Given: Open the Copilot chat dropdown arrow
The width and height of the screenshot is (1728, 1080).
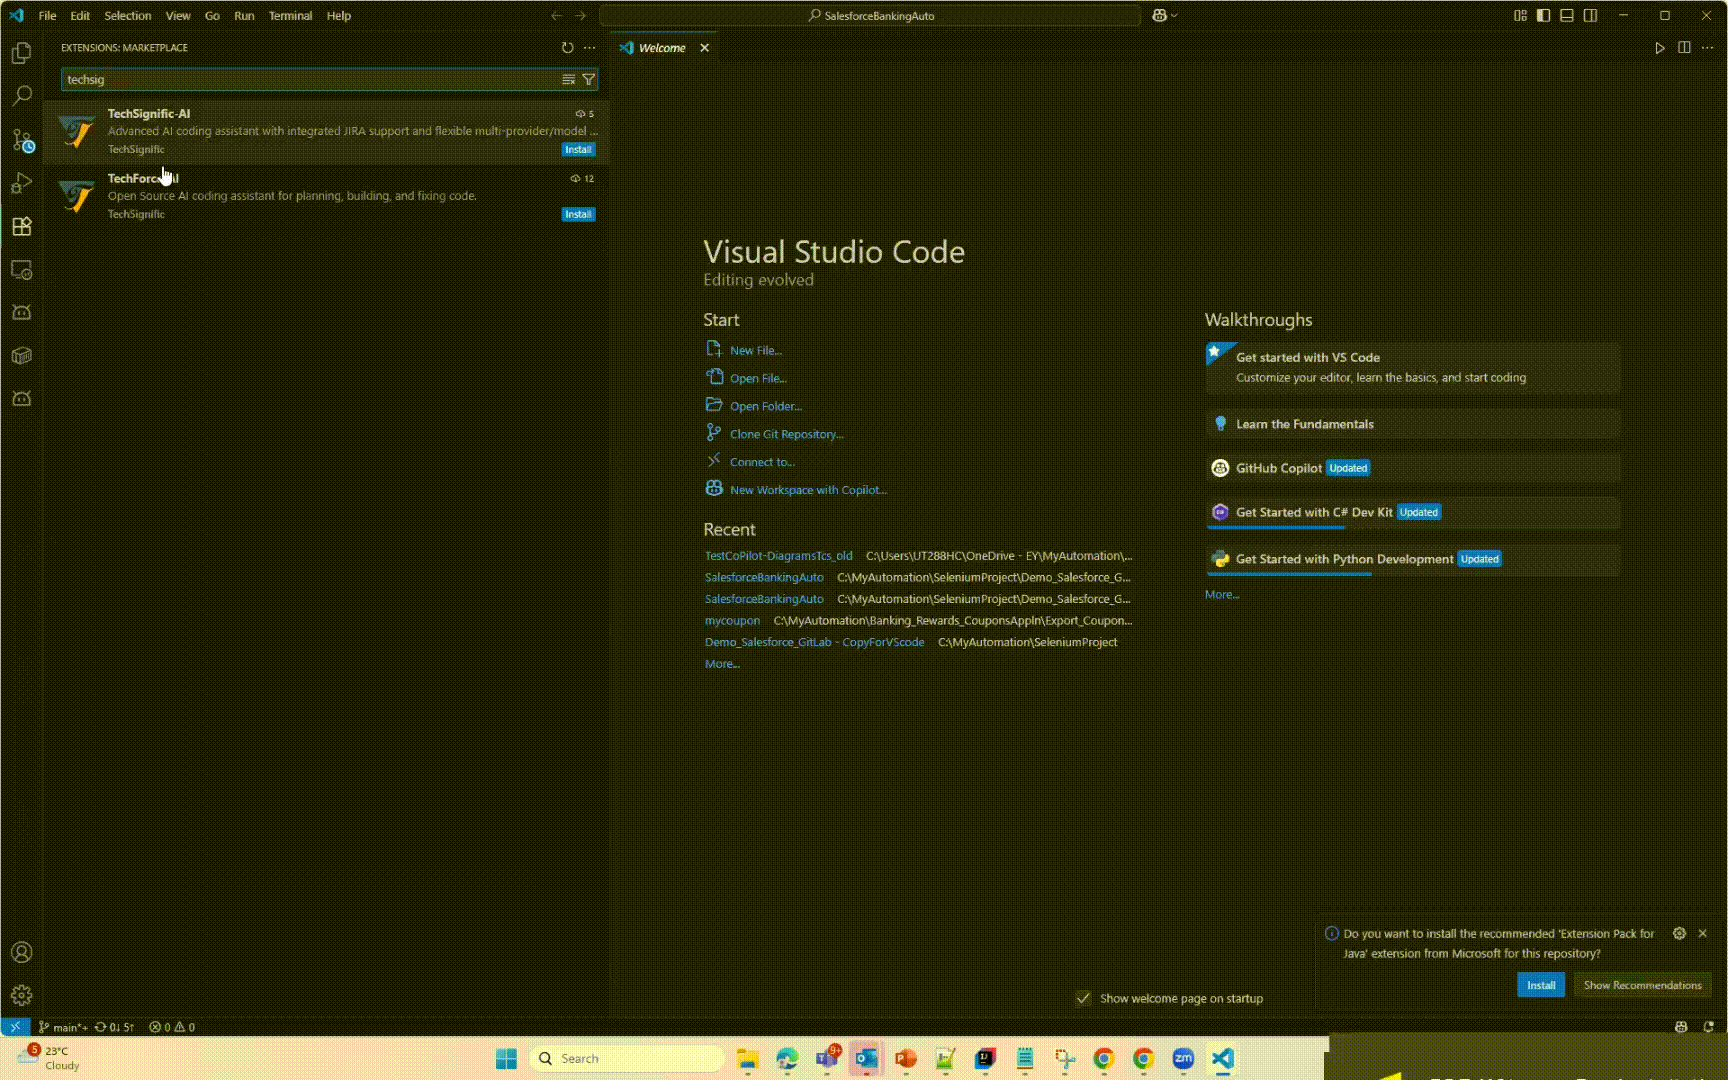Looking at the screenshot, I should [x=1174, y=15].
